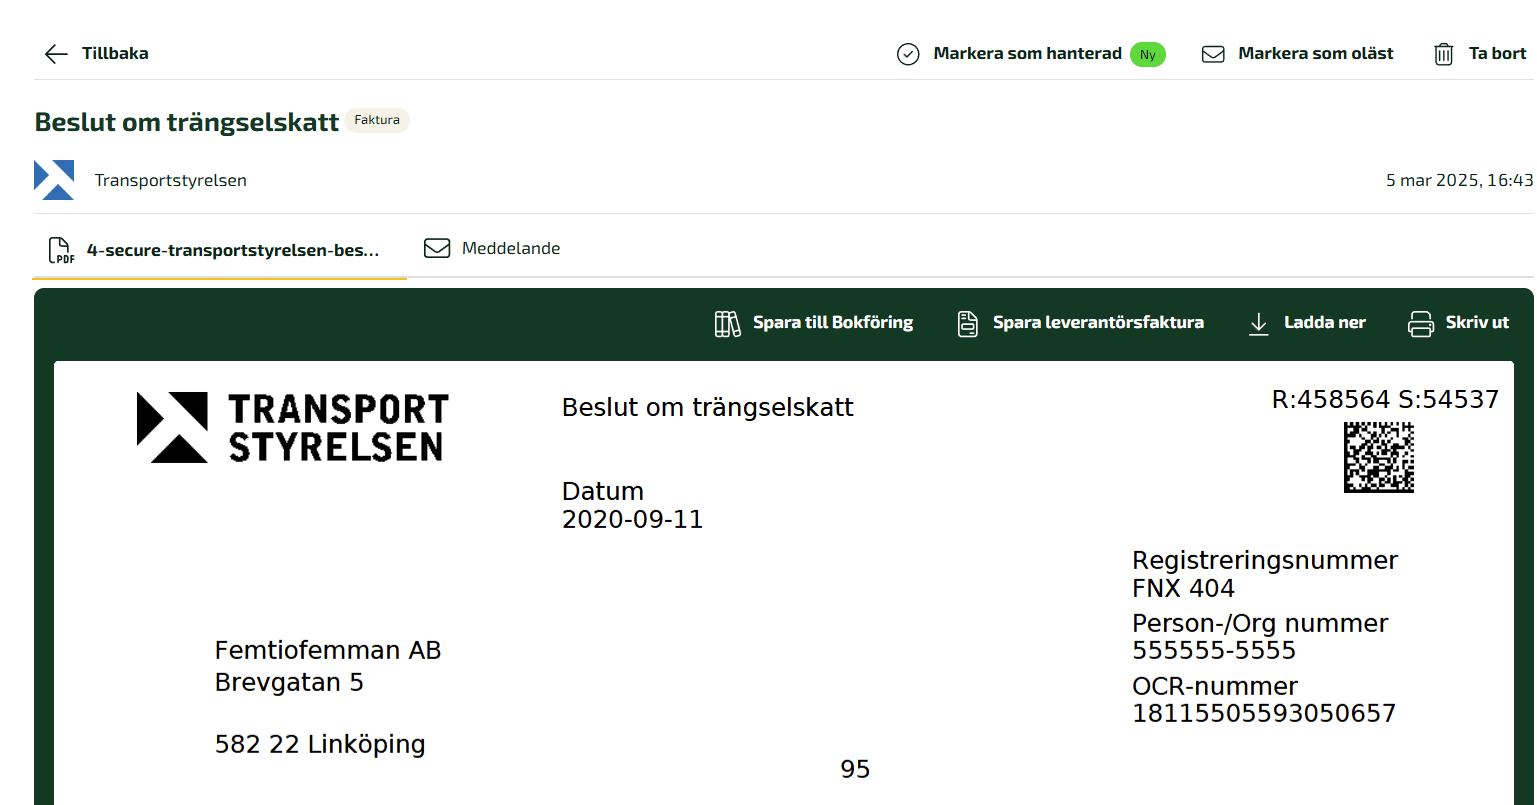Choose Spara leverantörsfaktura
Screen dimensions: 1537x805
pos(1098,323)
